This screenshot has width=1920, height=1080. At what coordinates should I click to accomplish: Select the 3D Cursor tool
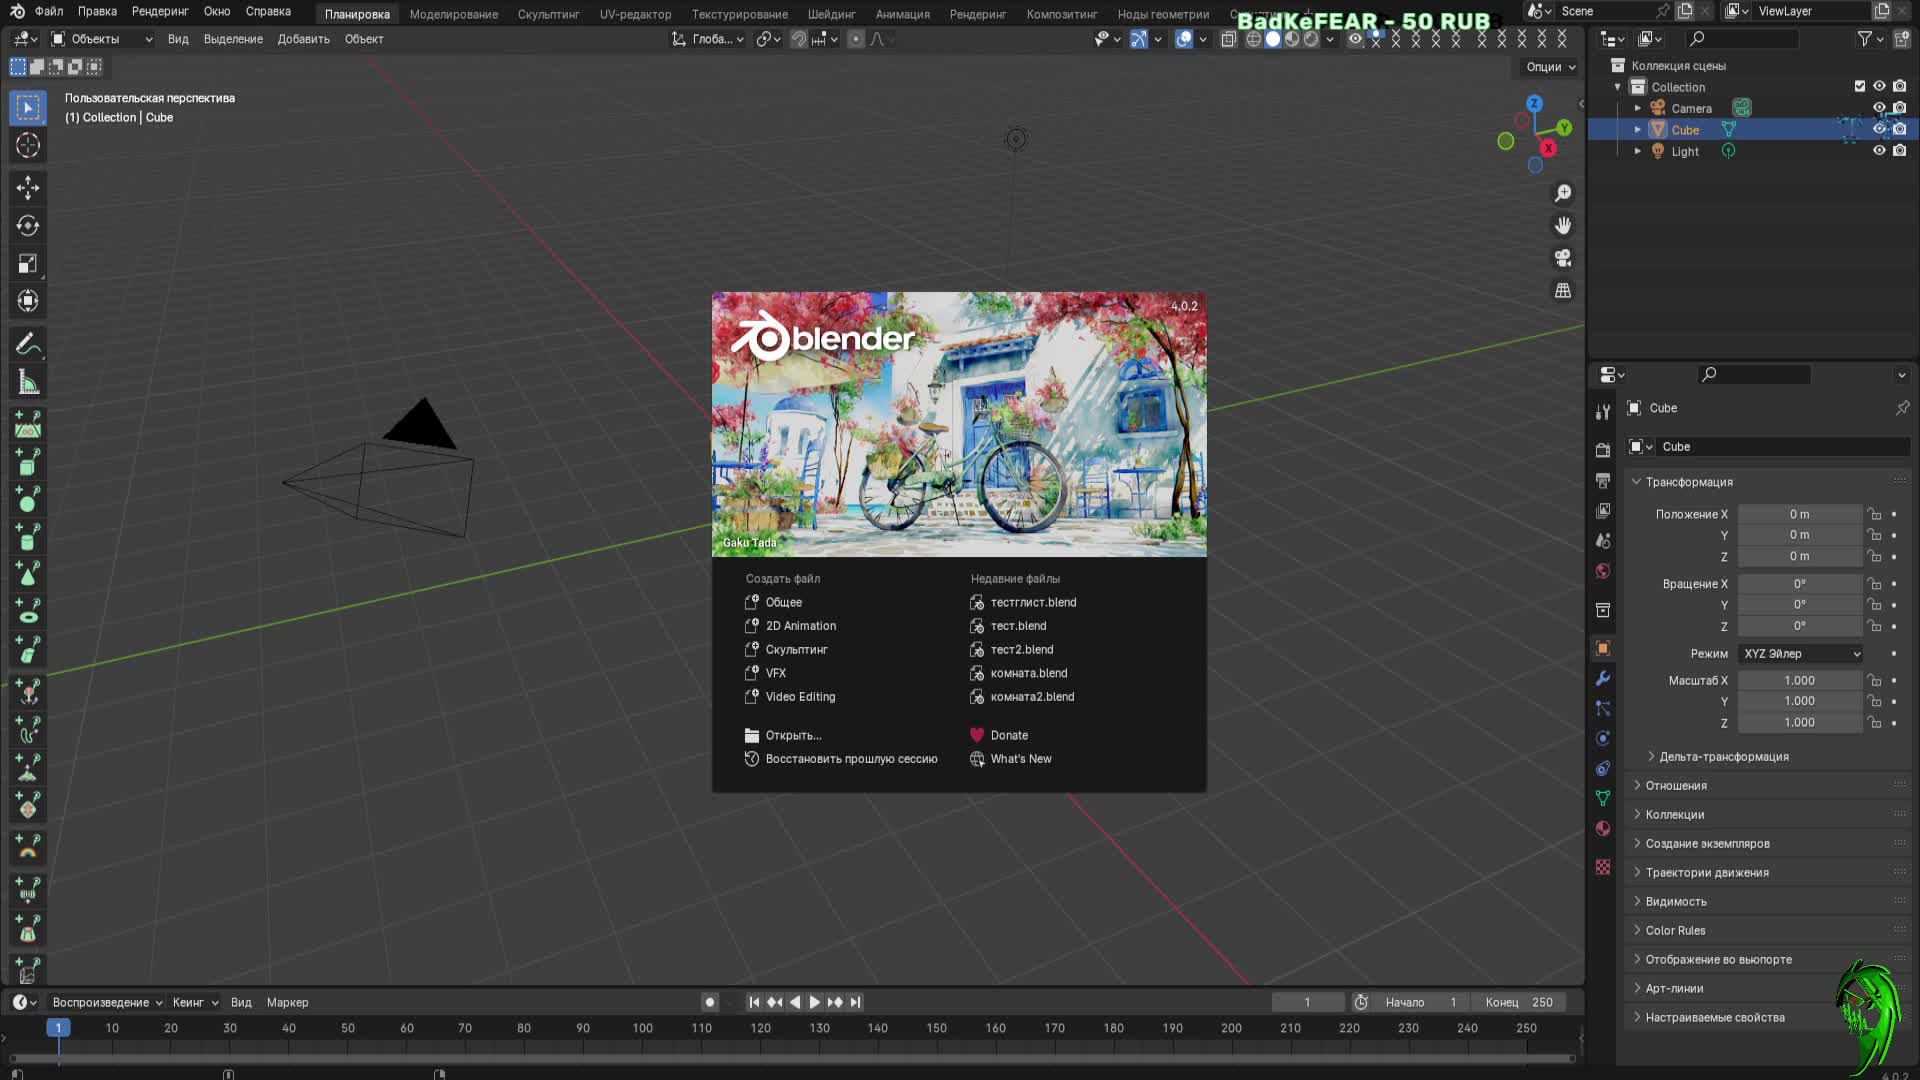(x=28, y=145)
